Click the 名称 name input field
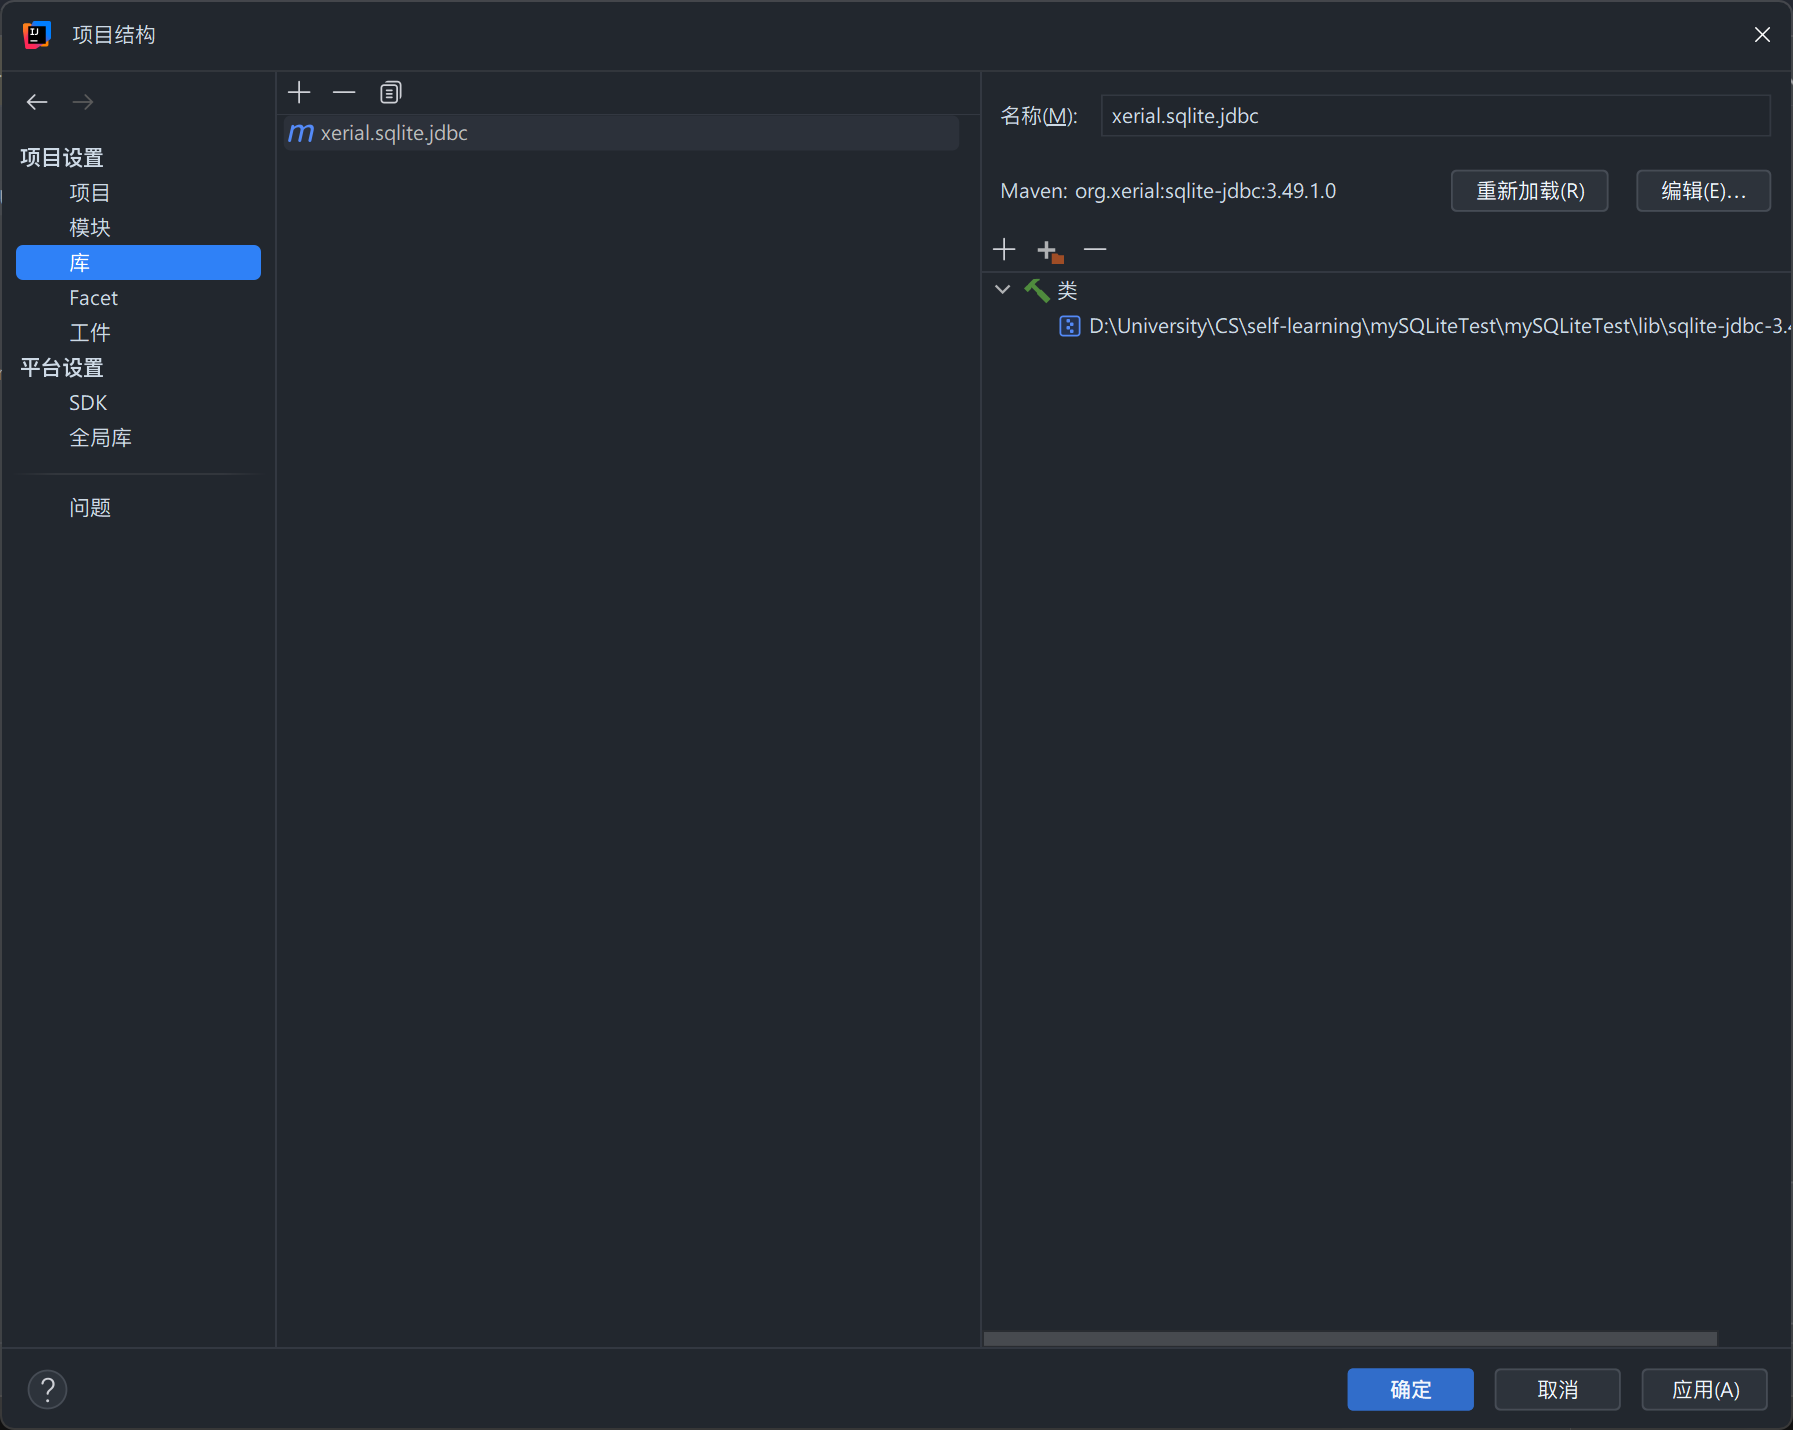This screenshot has width=1793, height=1430. coord(1434,116)
